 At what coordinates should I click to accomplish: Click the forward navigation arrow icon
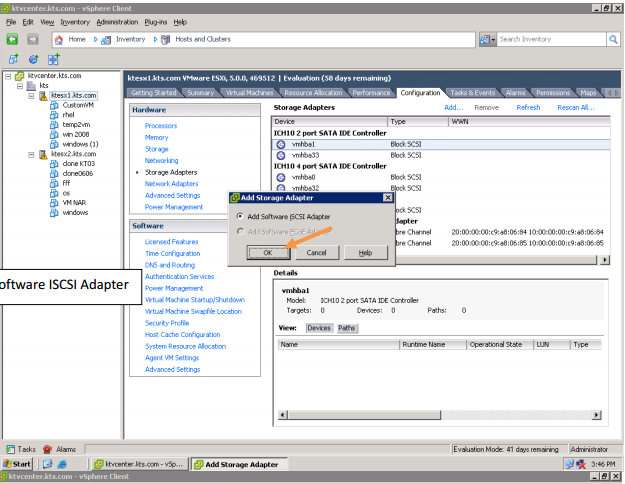(x=33, y=39)
